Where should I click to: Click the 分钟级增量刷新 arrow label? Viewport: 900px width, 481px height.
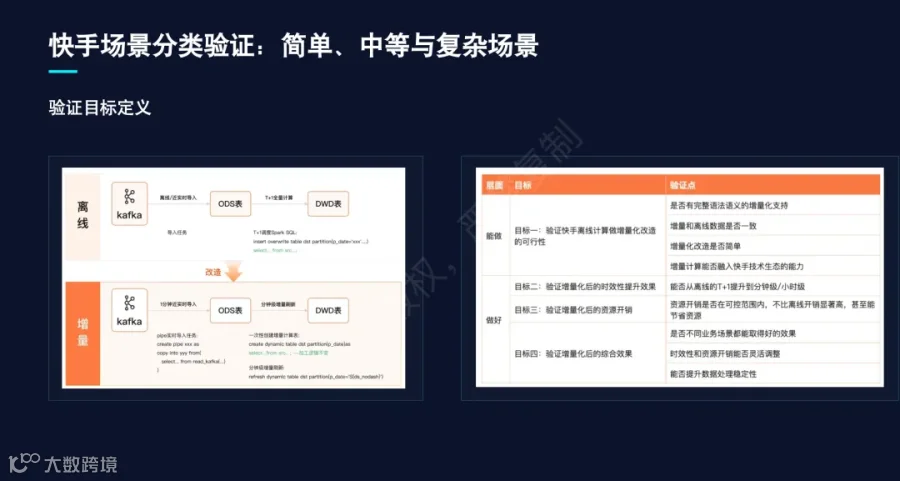(x=278, y=304)
